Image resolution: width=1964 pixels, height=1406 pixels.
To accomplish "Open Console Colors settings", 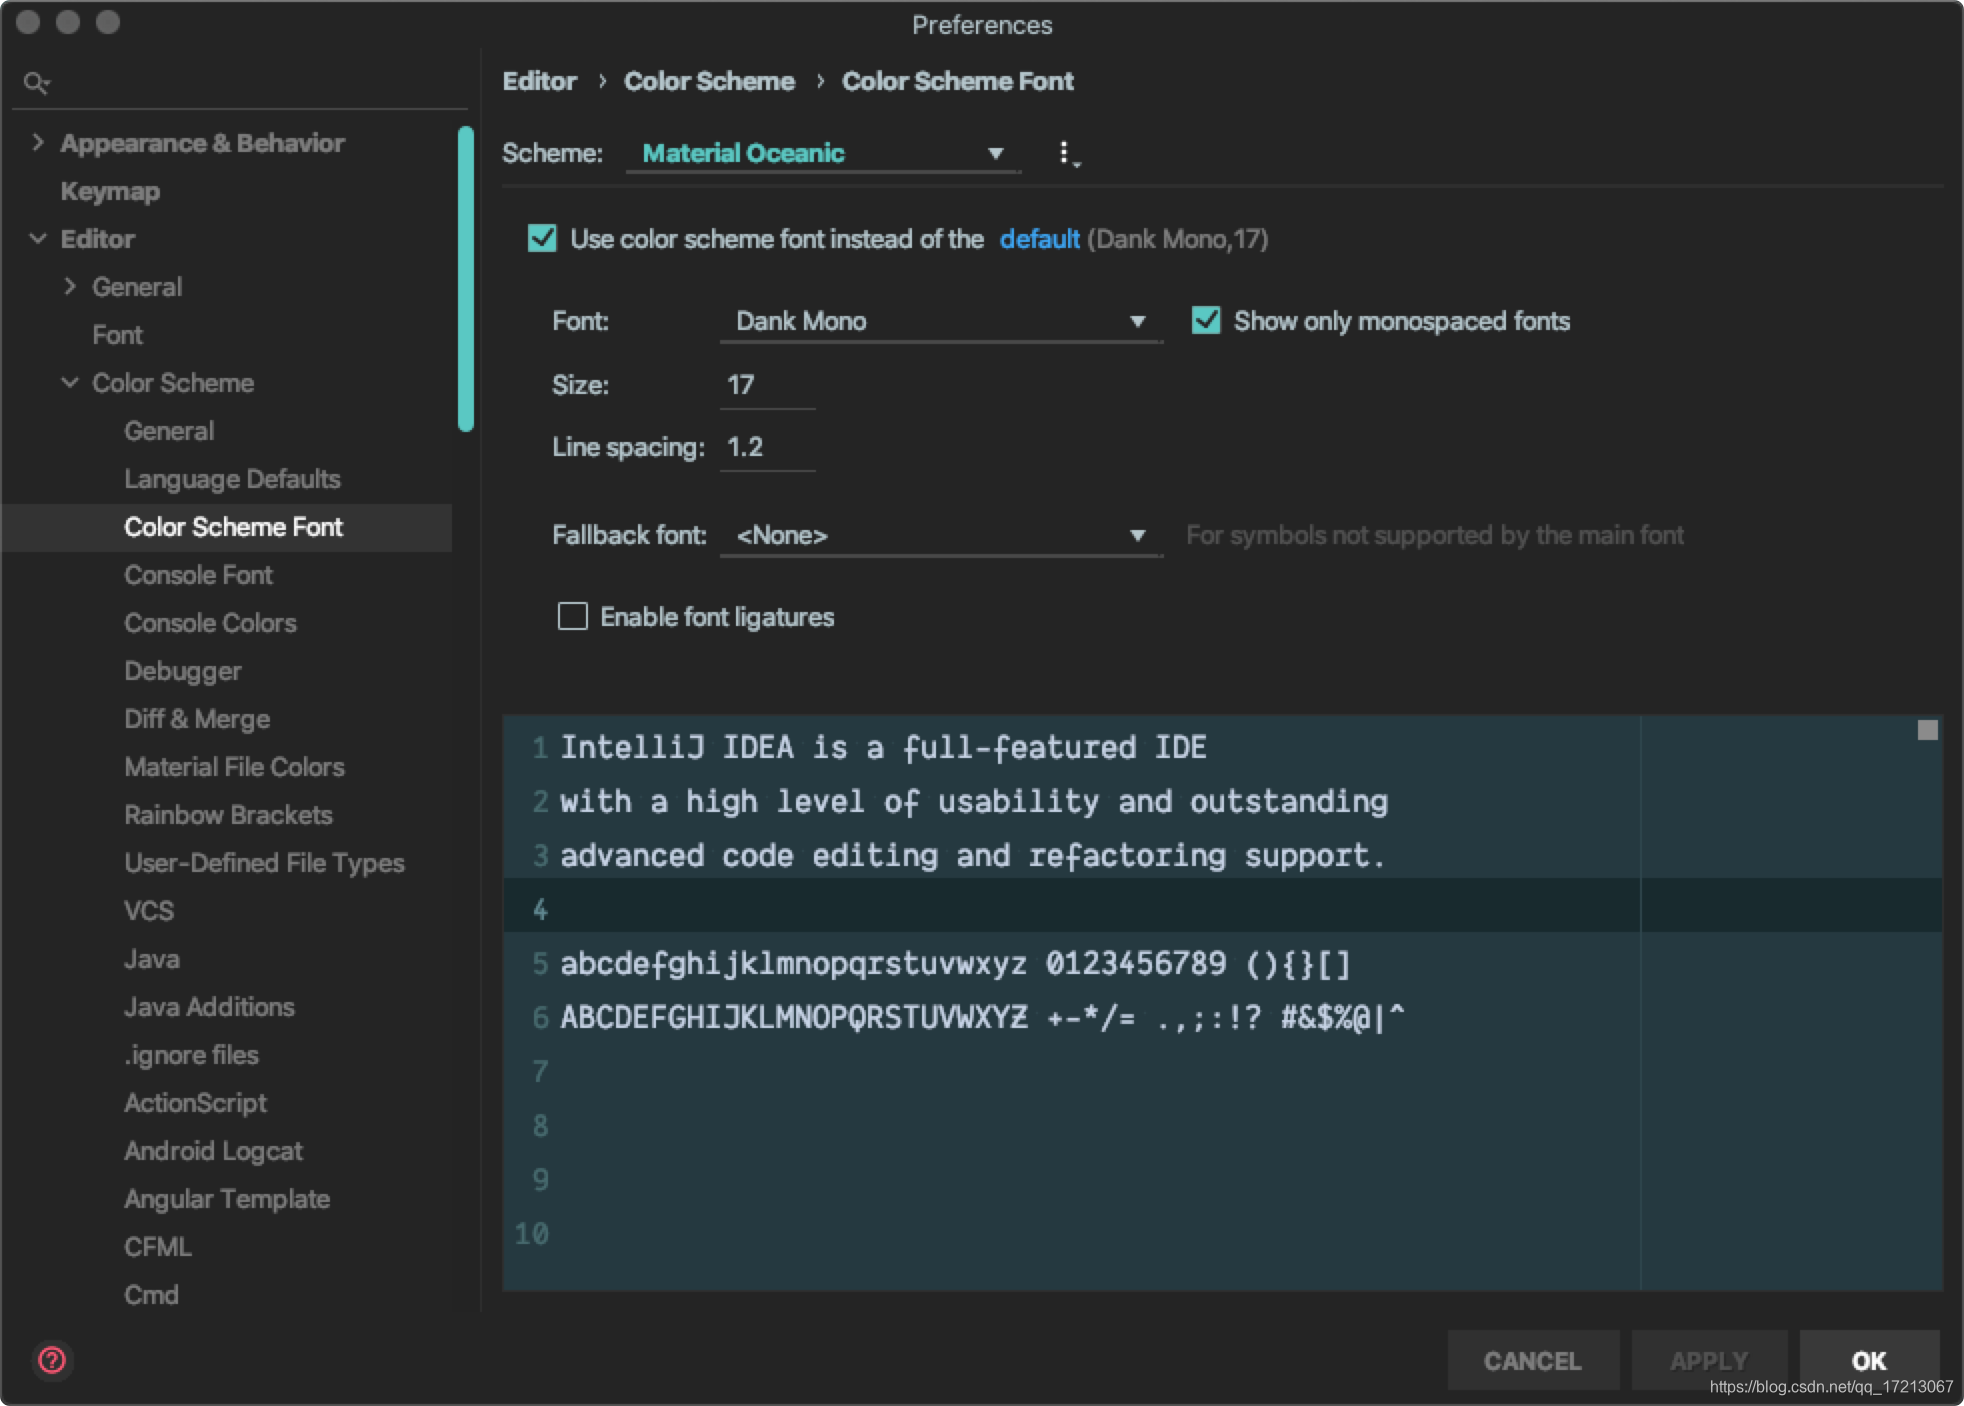I will pos(210,623).
